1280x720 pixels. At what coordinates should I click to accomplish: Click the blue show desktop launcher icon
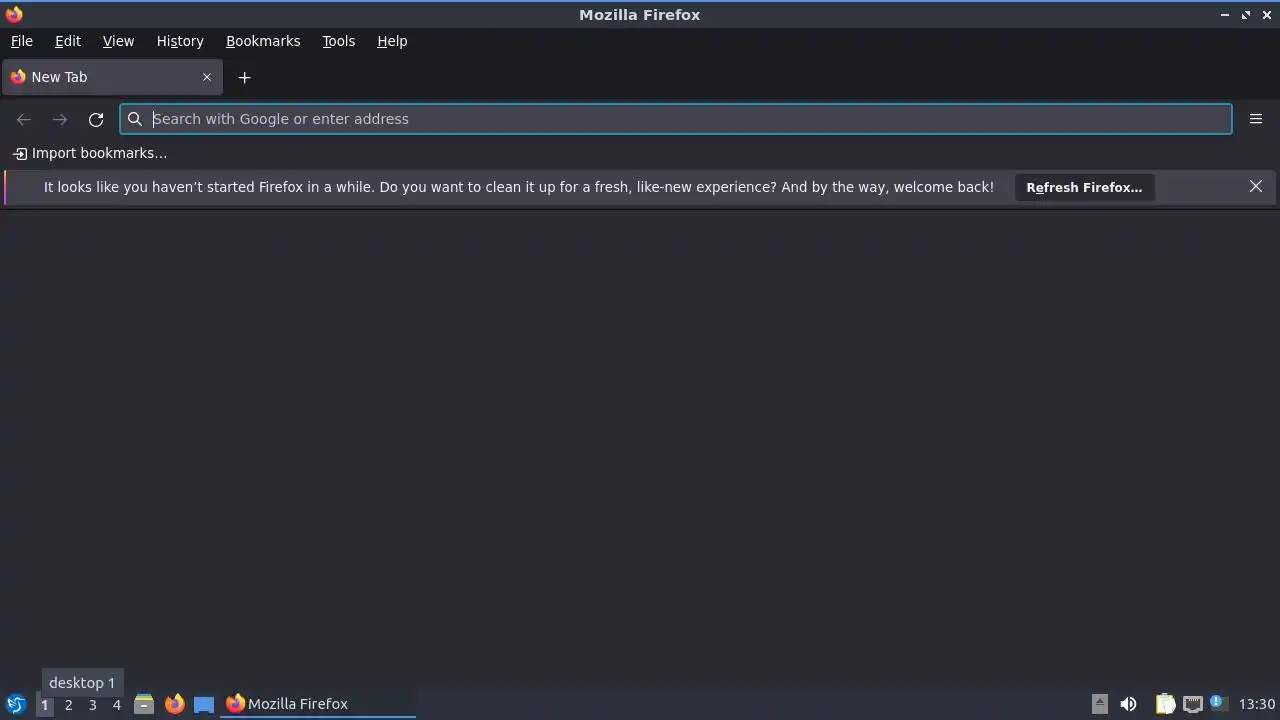point(204,704)
